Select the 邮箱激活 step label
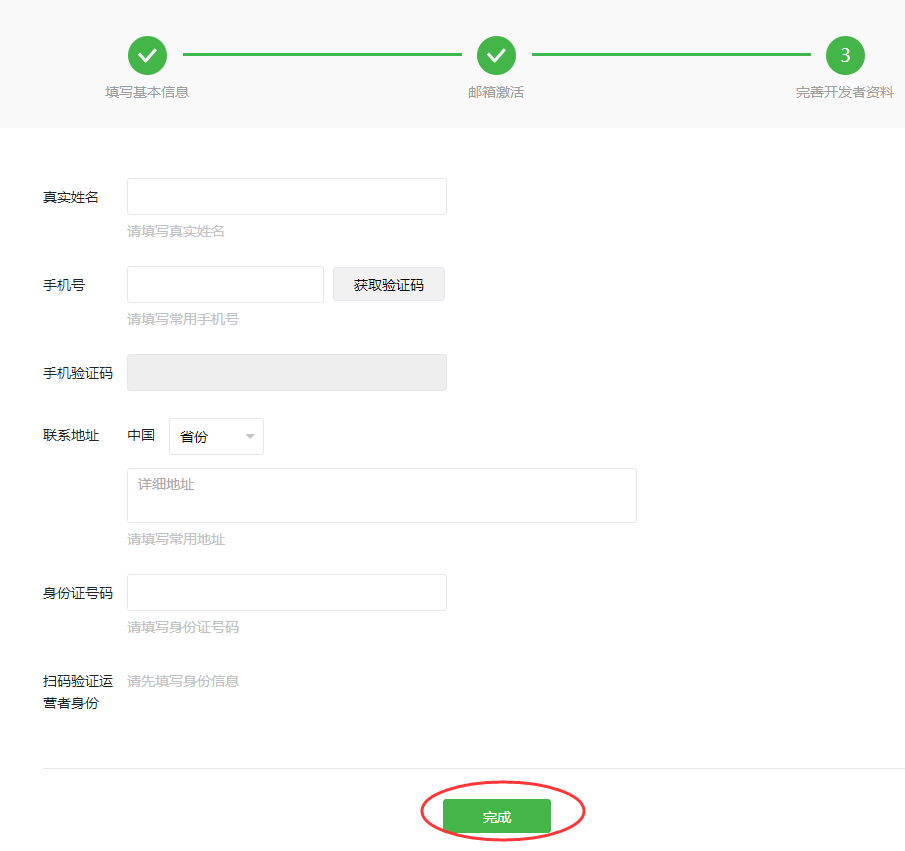Screen dimensions: 905x851 (496, 92)
